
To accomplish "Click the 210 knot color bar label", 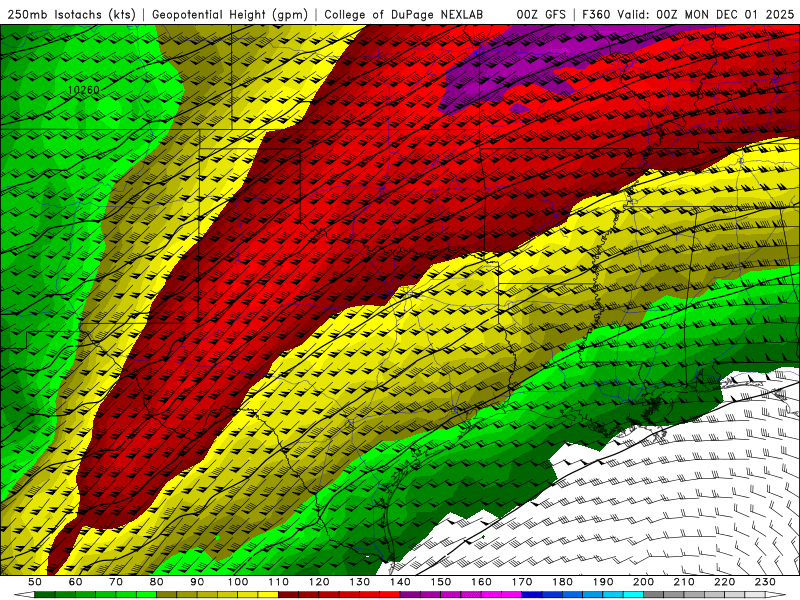I will point(684,582).
